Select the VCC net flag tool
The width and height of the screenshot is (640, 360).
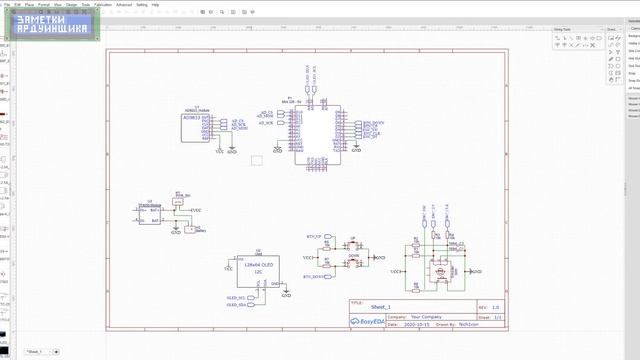tap(557, 45)
